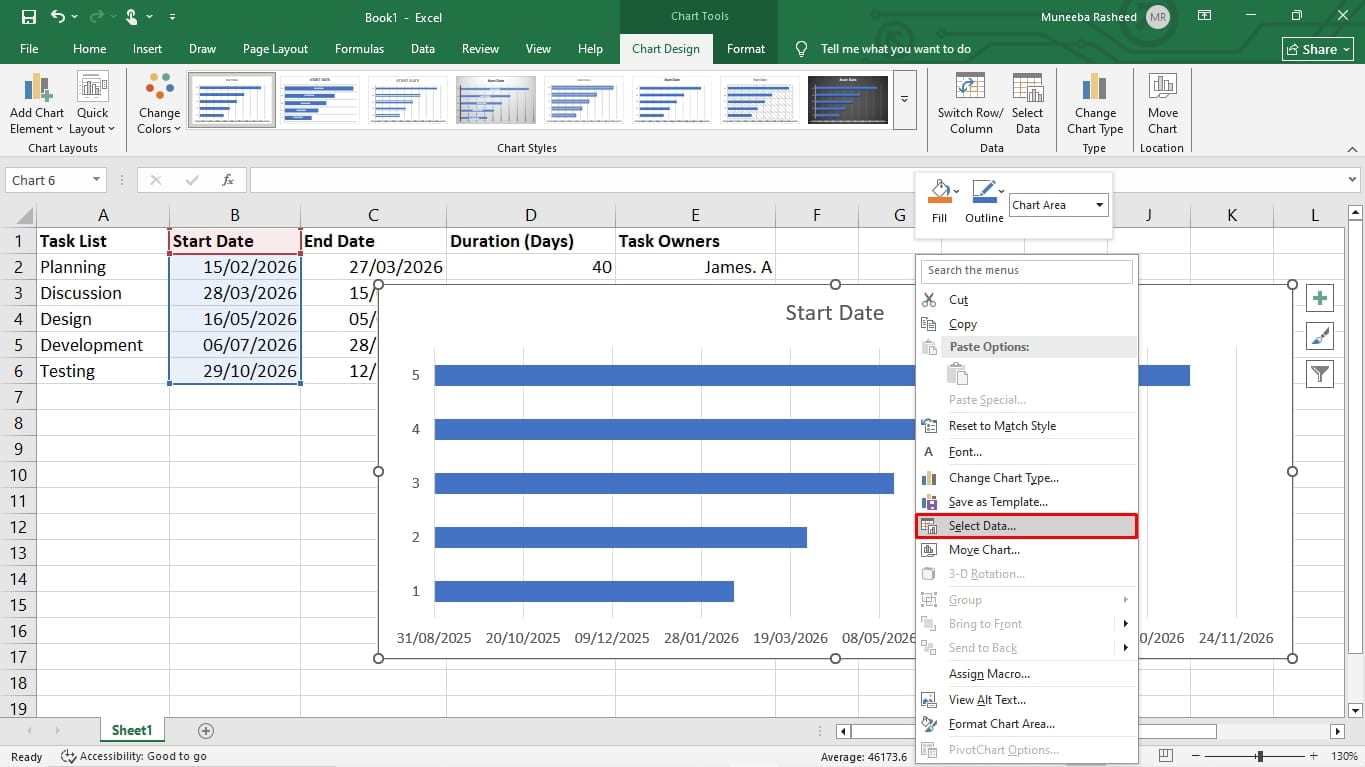Select cell with James. A
Image resolution: width=1365 pixels, height=767 pixels.
tap(695, 267)
